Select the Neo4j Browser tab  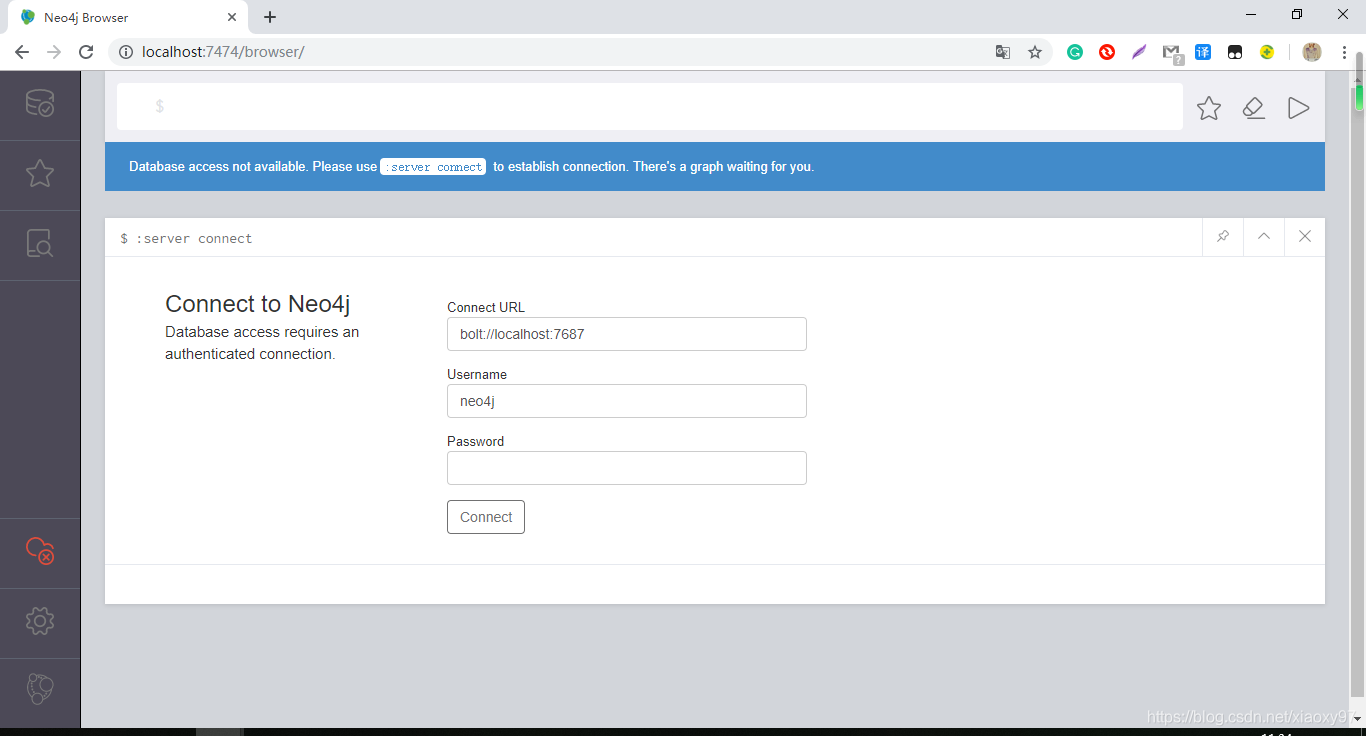pos(127,17)
